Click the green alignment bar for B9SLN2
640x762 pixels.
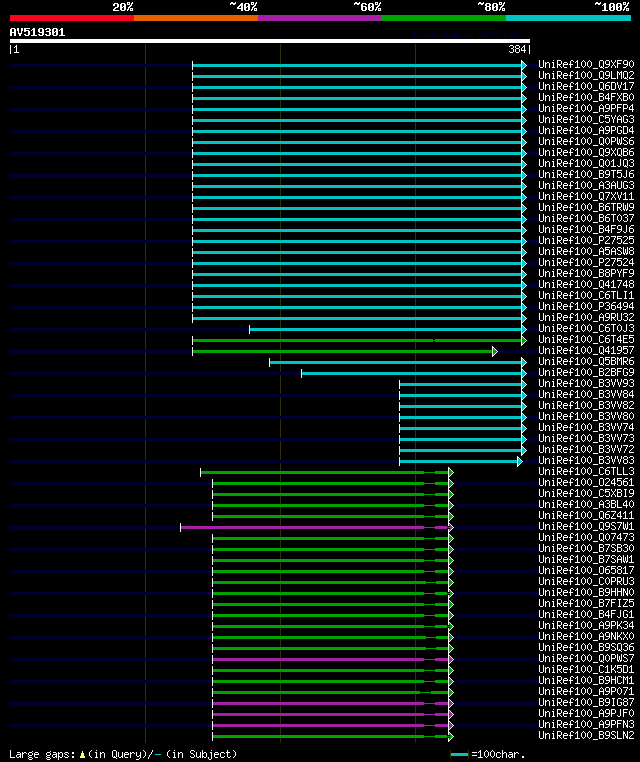click(333, 737)
